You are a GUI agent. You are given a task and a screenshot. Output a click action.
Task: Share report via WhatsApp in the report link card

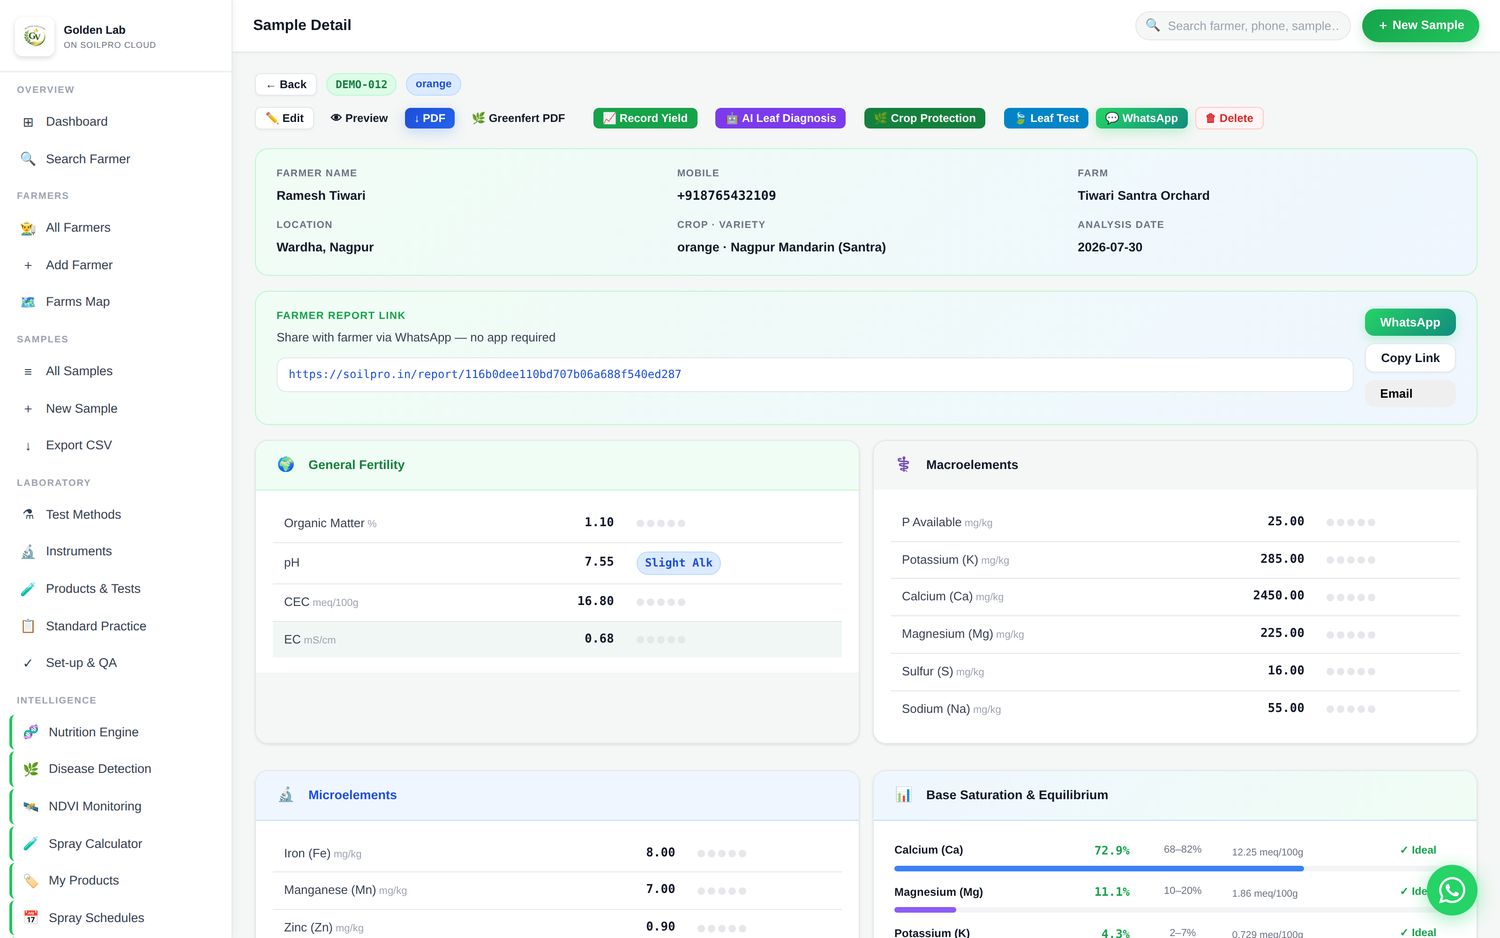[1410, 322]
